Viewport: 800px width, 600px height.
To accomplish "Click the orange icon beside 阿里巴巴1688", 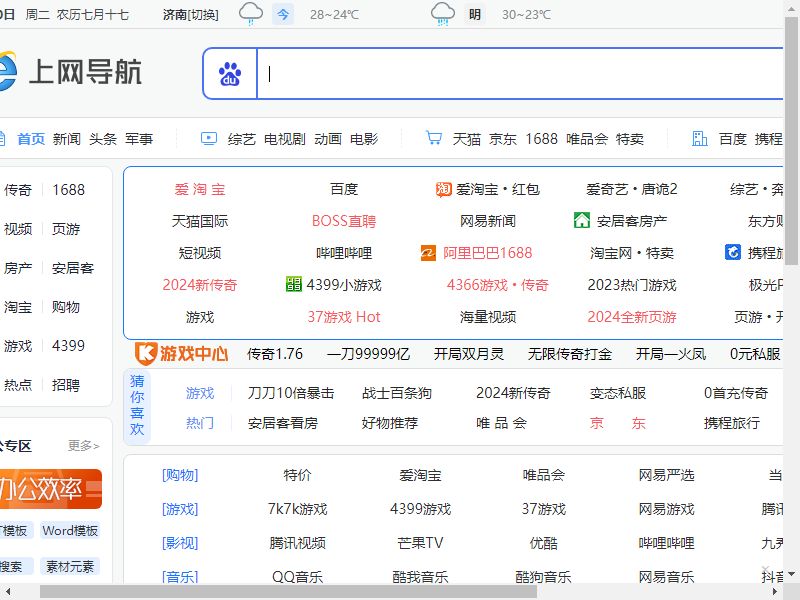I will point(428,253).
